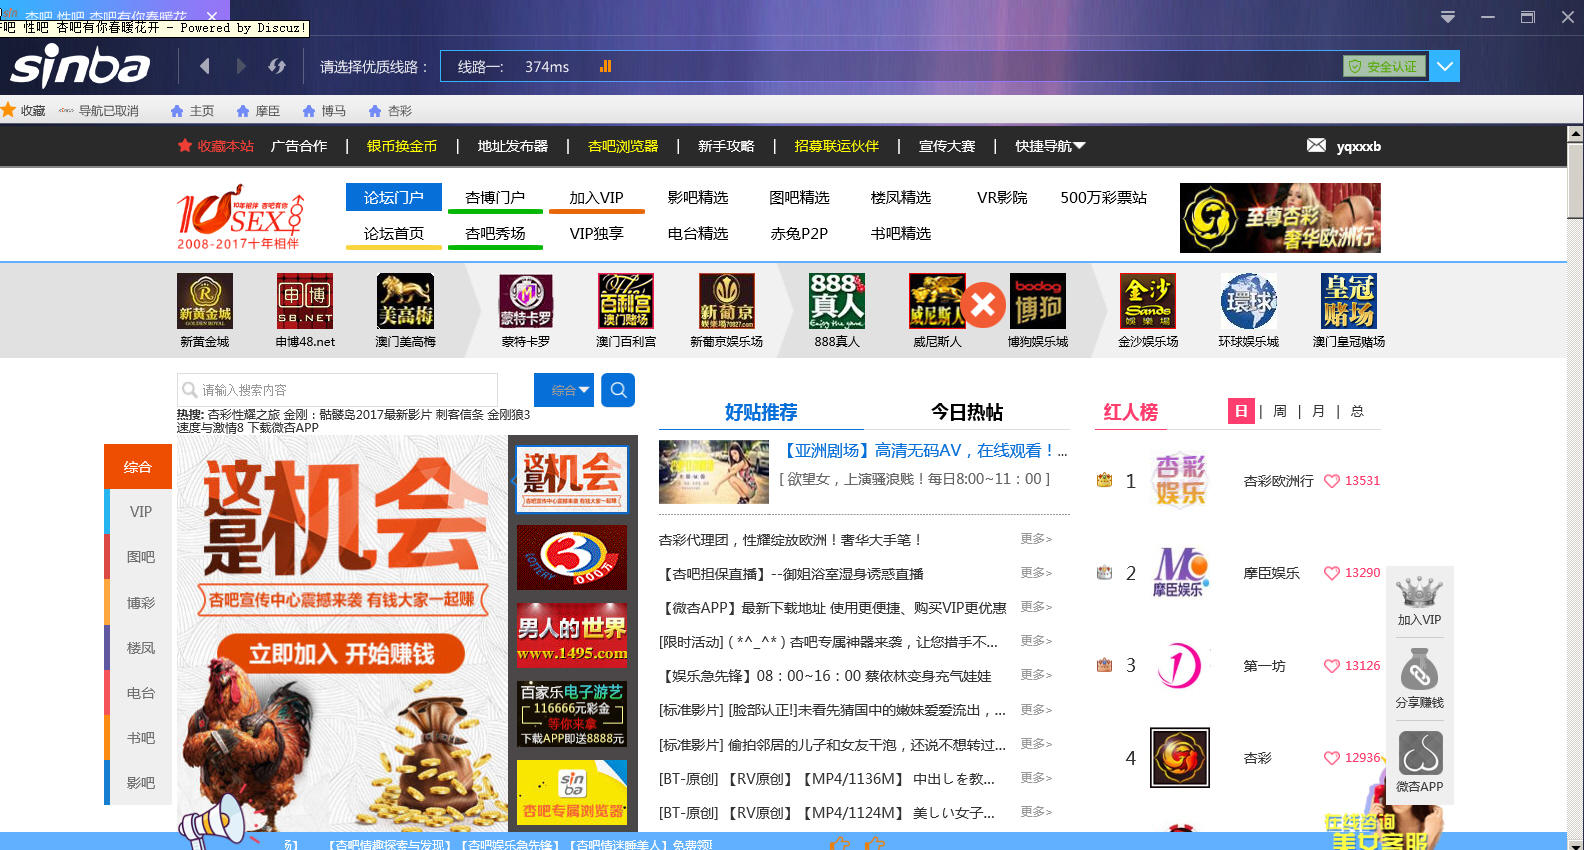This screenshot has height=850, width=1584.
Task: Open 地址发布器 top menu item
Action: (x=513, y=146)
